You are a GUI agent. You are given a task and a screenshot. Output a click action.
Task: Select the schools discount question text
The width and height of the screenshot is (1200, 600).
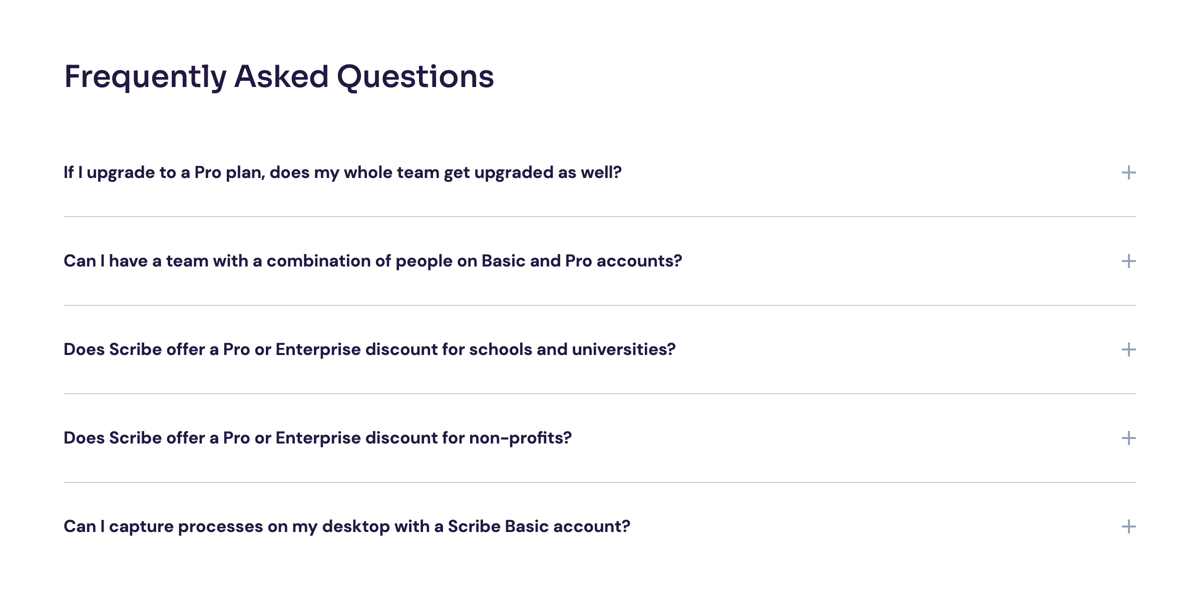[x=369, y=349]
